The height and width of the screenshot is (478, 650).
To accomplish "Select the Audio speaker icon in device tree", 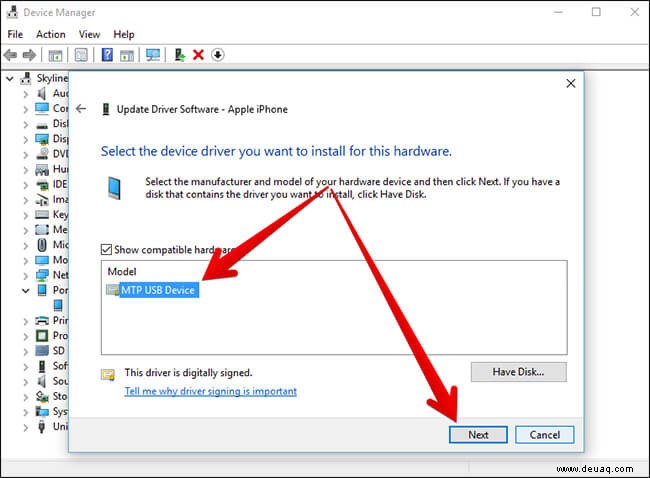I will coord(42,93).
